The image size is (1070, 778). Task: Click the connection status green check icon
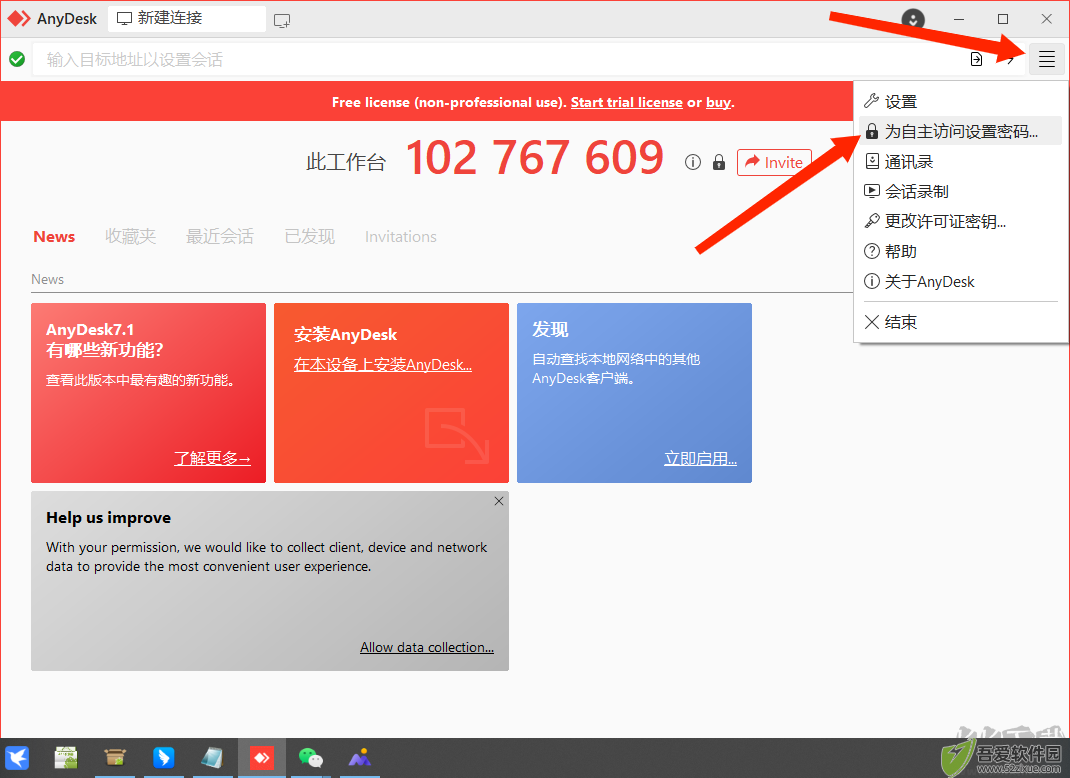[x=17, y=59]
